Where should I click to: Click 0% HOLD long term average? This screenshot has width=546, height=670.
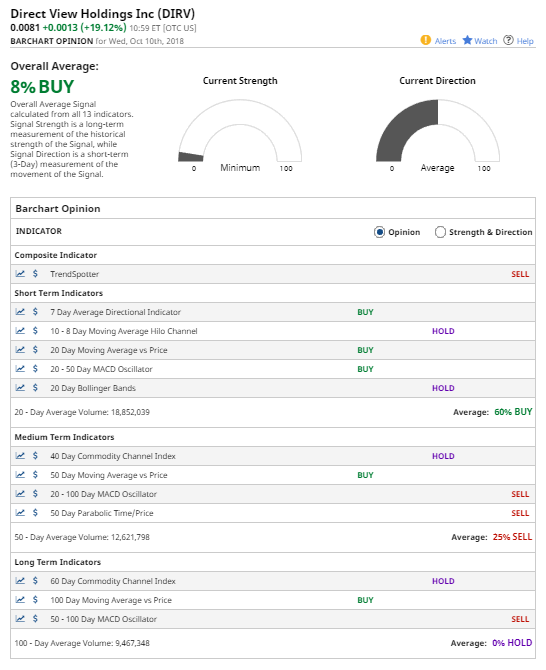tap(512, 643)
